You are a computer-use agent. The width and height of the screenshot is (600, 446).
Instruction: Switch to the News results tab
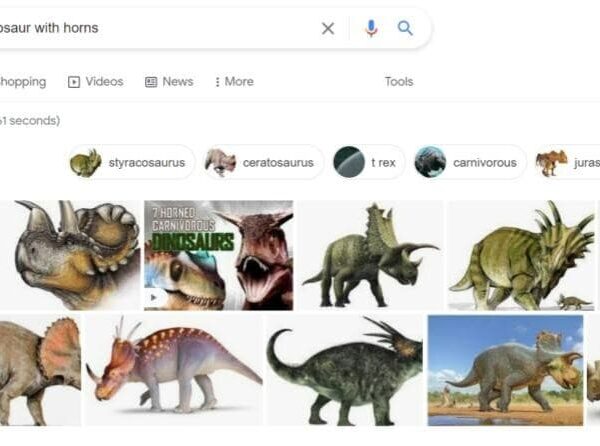177,82
